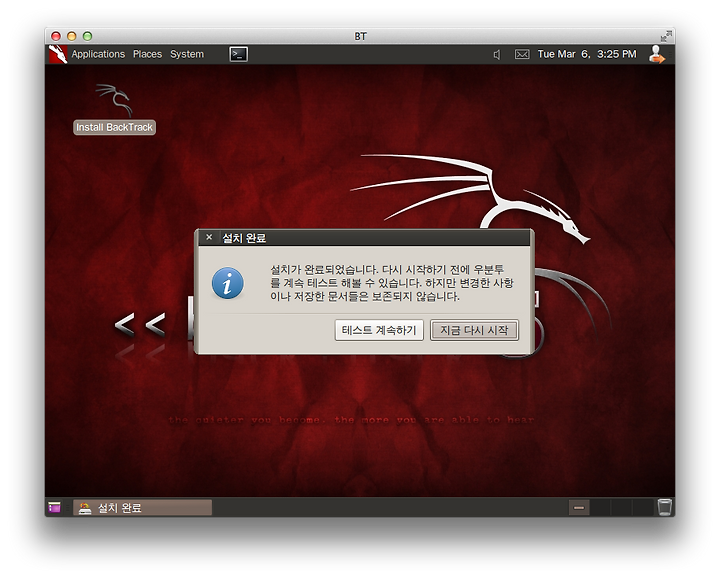720x579 pixels.
Task: Select 설치 완료 taskbar window button
Action: [x=142, y=508]
